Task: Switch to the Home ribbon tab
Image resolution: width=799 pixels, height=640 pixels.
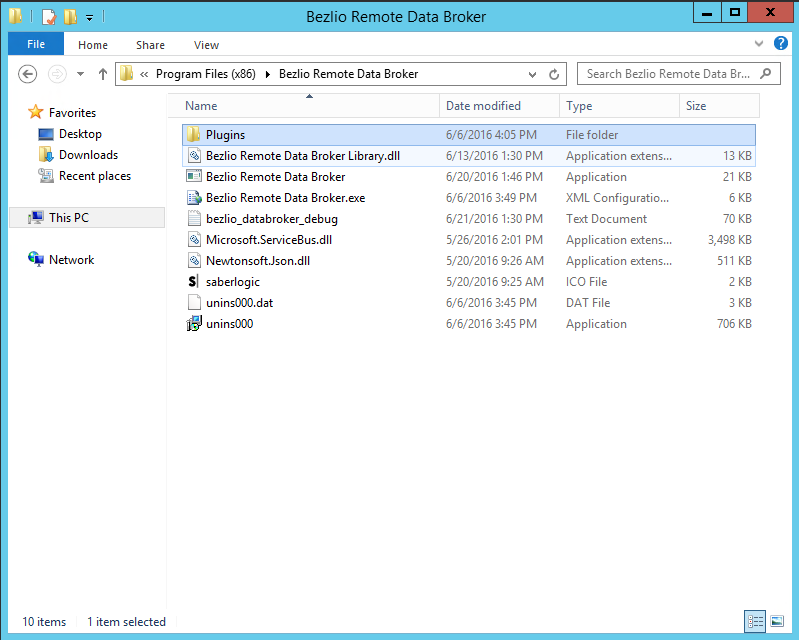Action: pyautogui.click(x=93, y=45)
